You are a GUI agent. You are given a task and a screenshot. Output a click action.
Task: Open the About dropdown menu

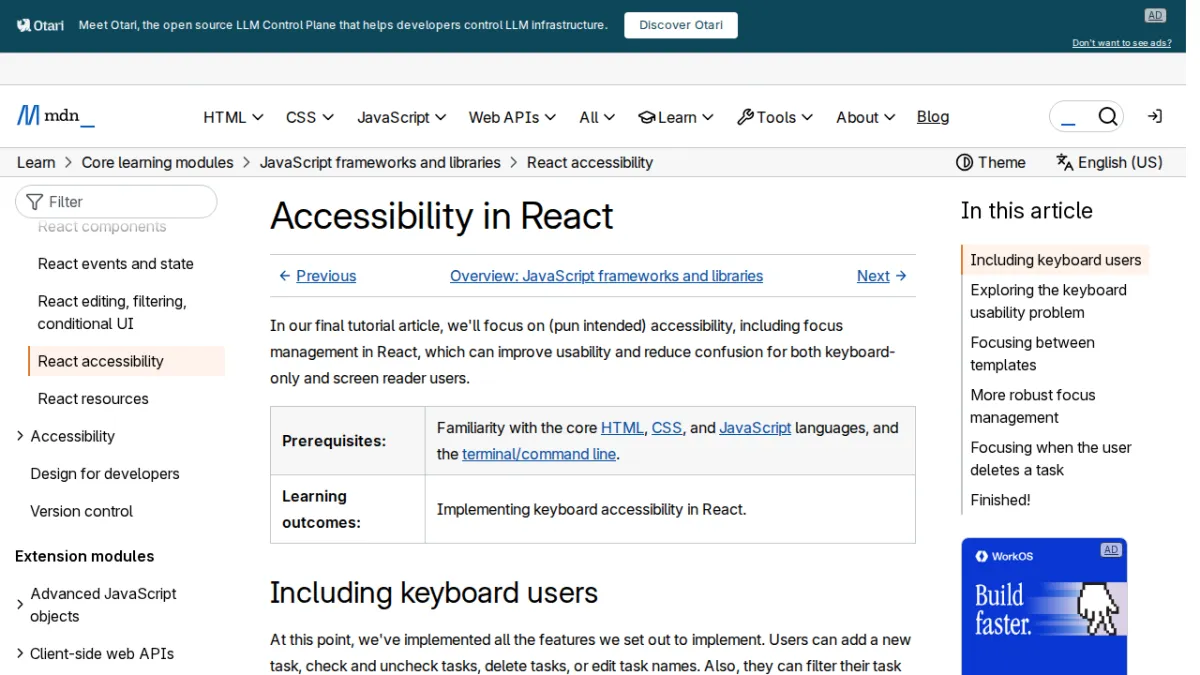pyautogui.click(x=865, y=117)
